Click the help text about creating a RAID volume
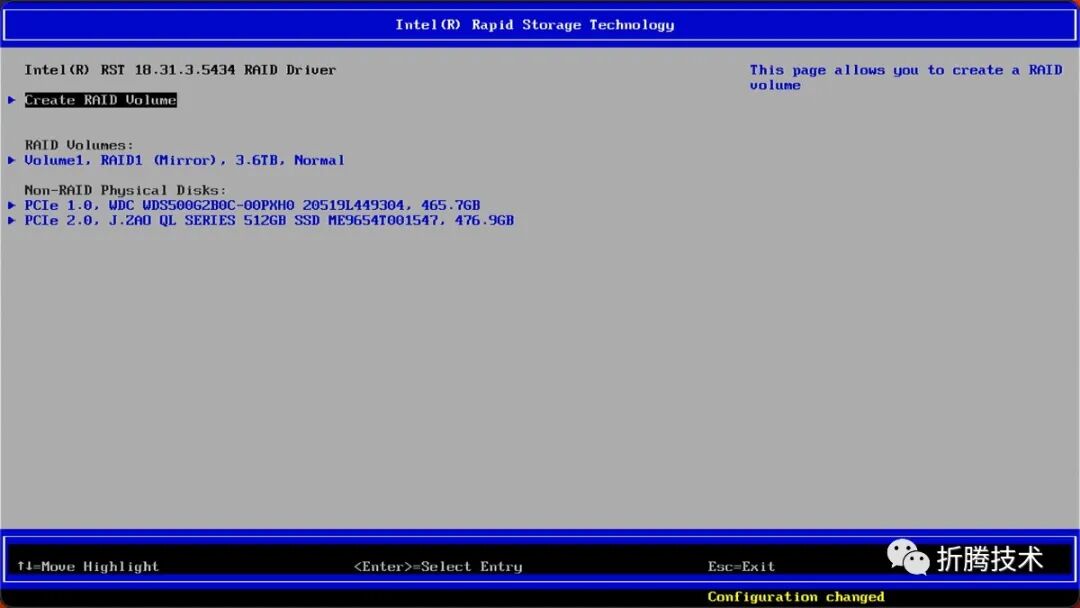Viewport: 1080px width, 608px height. (906, 77)
